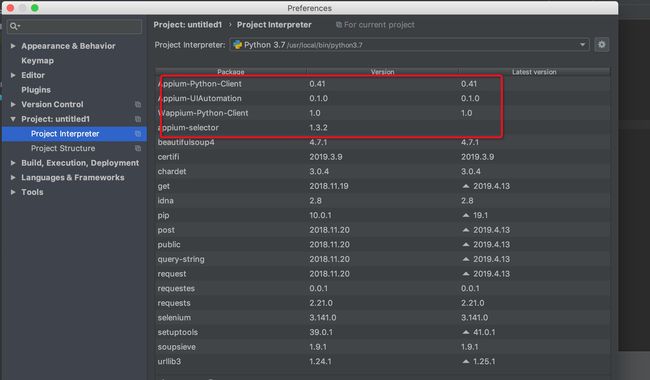The width and height of the screenshot is (650, 380).
Task: Click the project-scope icon beside Project Structure
Action: coord(138,148)
